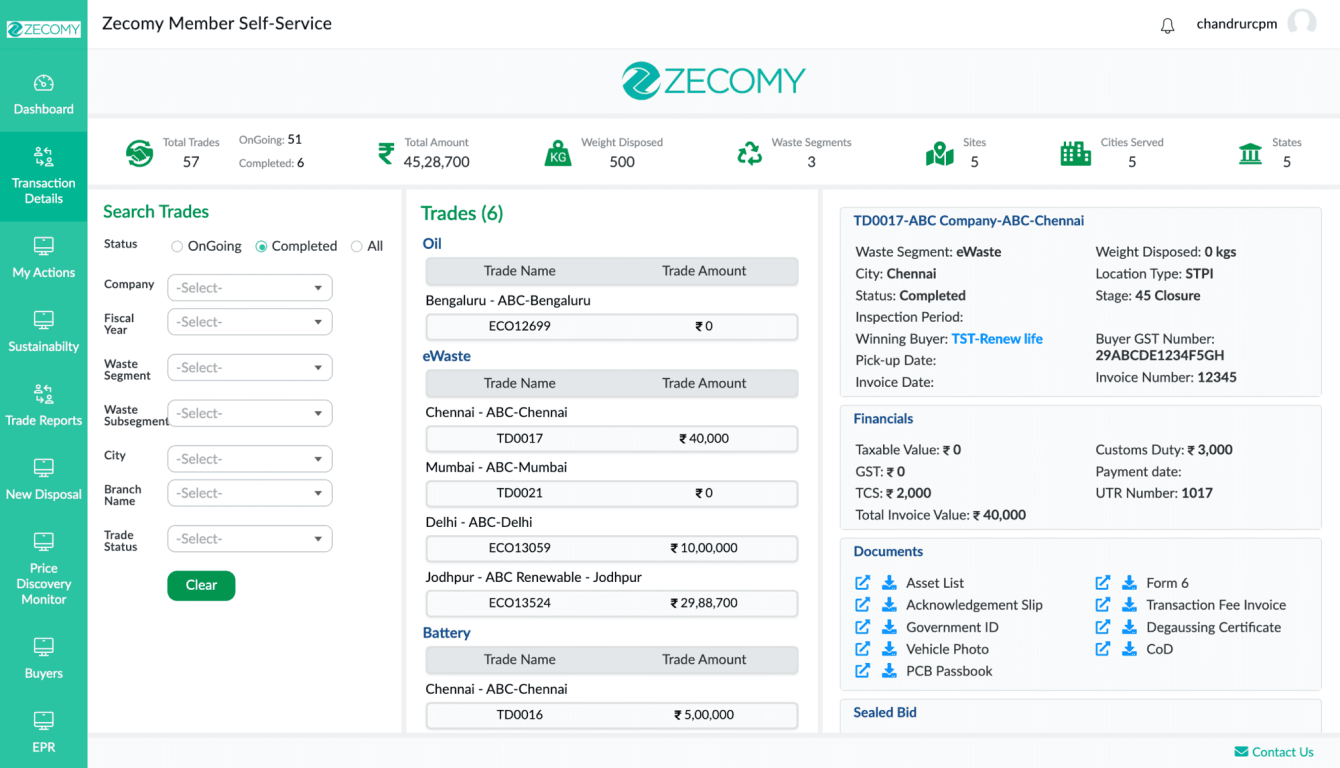
Task: Select the All status radio button
Action: click(x=357, y=245)
